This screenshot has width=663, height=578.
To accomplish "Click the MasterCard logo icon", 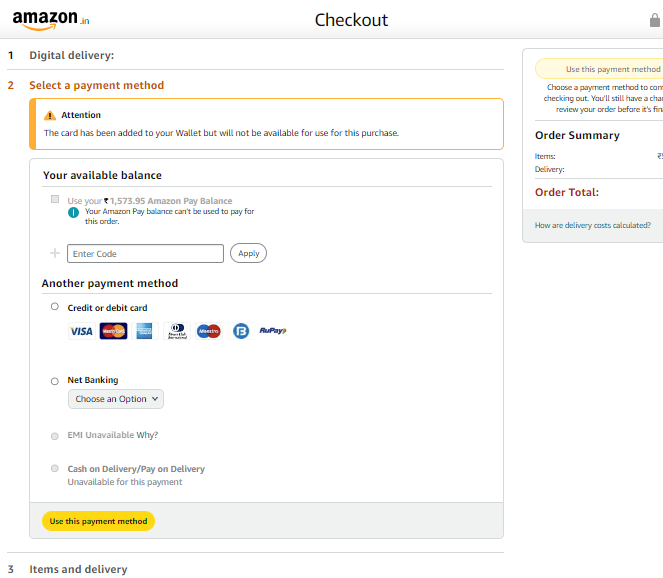I will click(113, 331).
